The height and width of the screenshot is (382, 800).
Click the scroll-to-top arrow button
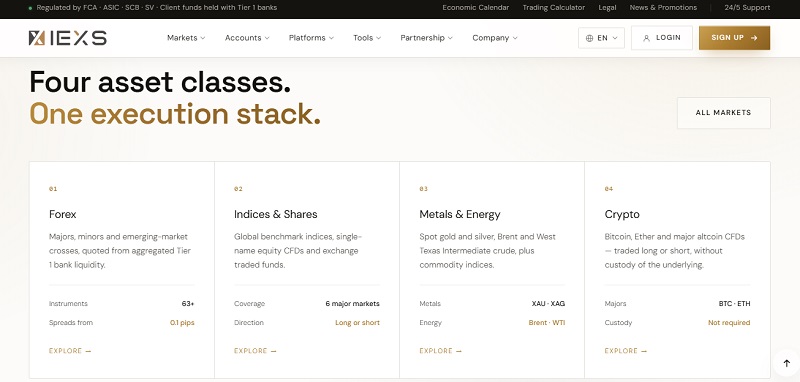tap(786, 364)
